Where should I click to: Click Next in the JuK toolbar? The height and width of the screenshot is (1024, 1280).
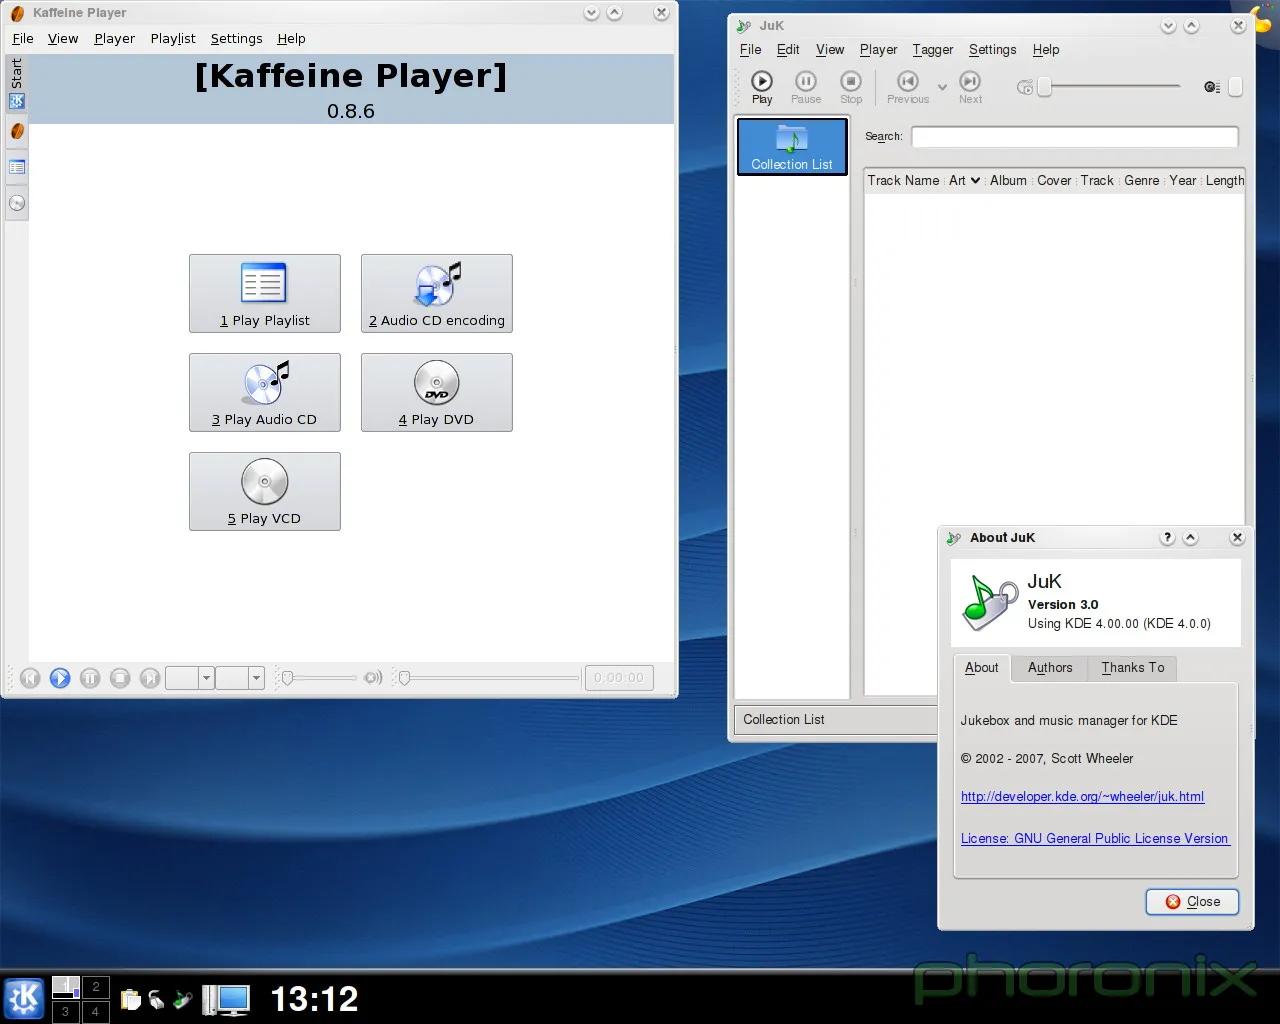(x=971, y=87)
